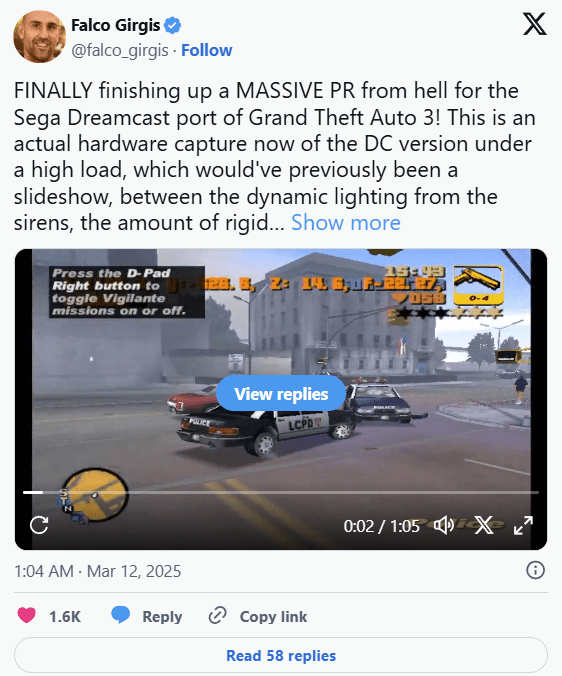Click the reply speech bubble icon
The width and height of the screenshot is (562, 676).
pyautogui.click(x=120, y=615)
